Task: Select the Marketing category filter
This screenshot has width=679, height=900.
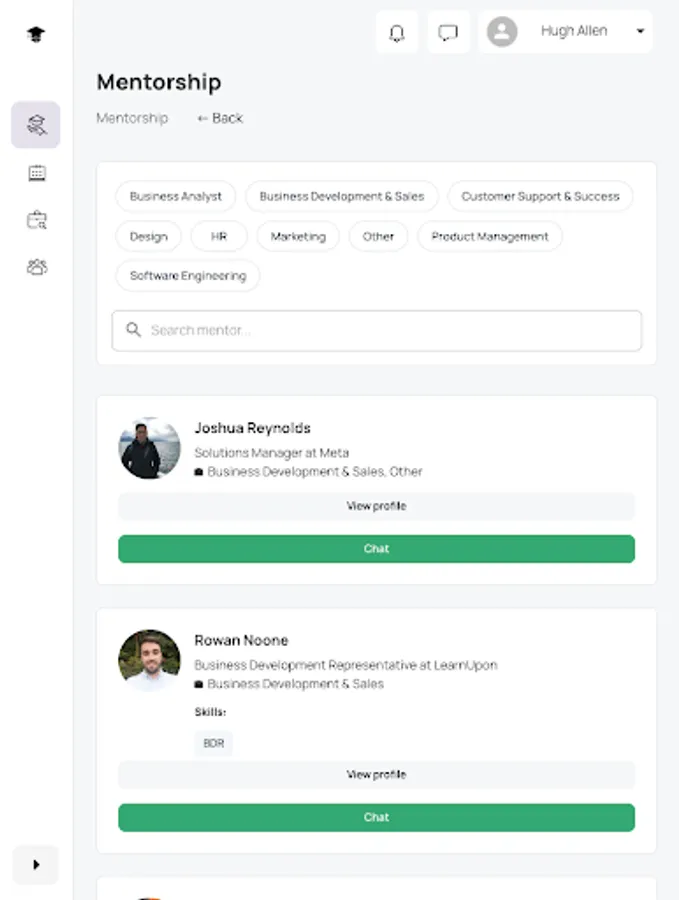Action: tap(298, 236)
